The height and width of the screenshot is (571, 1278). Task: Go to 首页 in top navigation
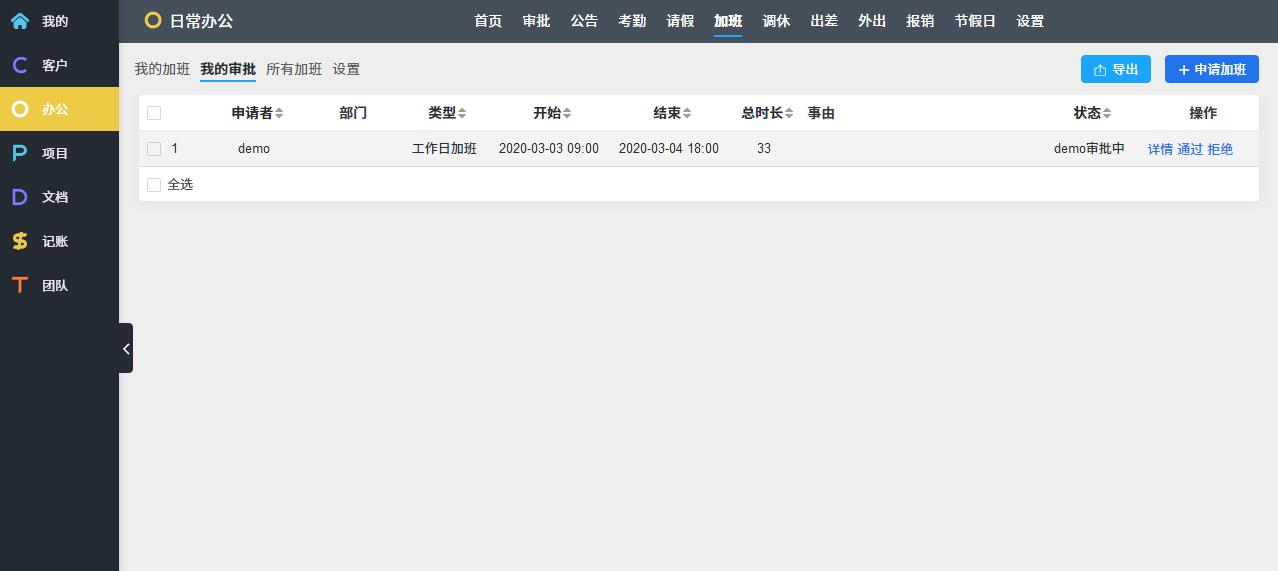pos(488,21)
